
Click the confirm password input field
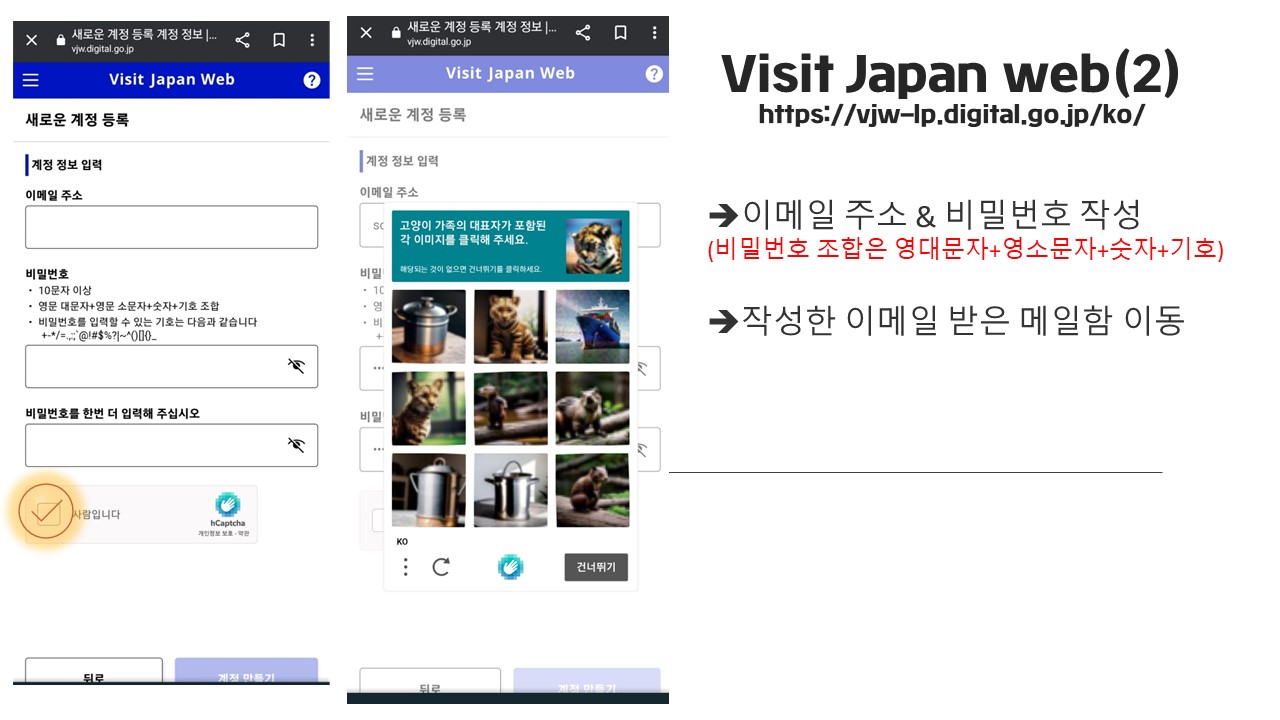coord(172,445)
